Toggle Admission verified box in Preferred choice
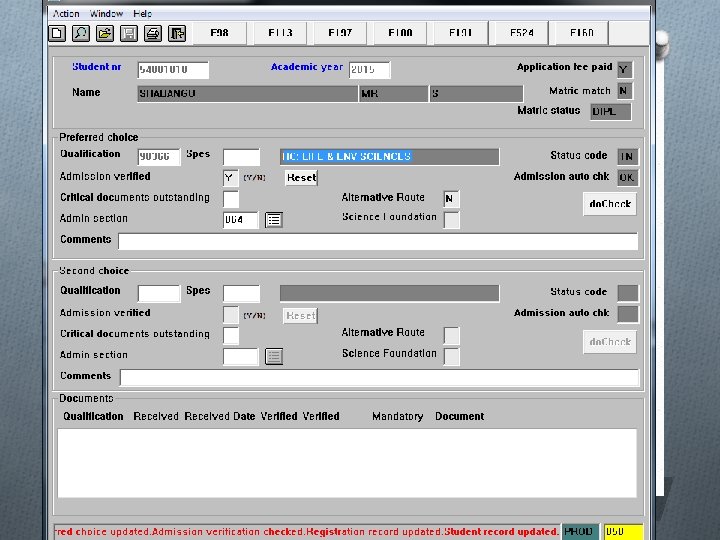The height and width of the screenshot is (540, 720). (x=231, y=178)
